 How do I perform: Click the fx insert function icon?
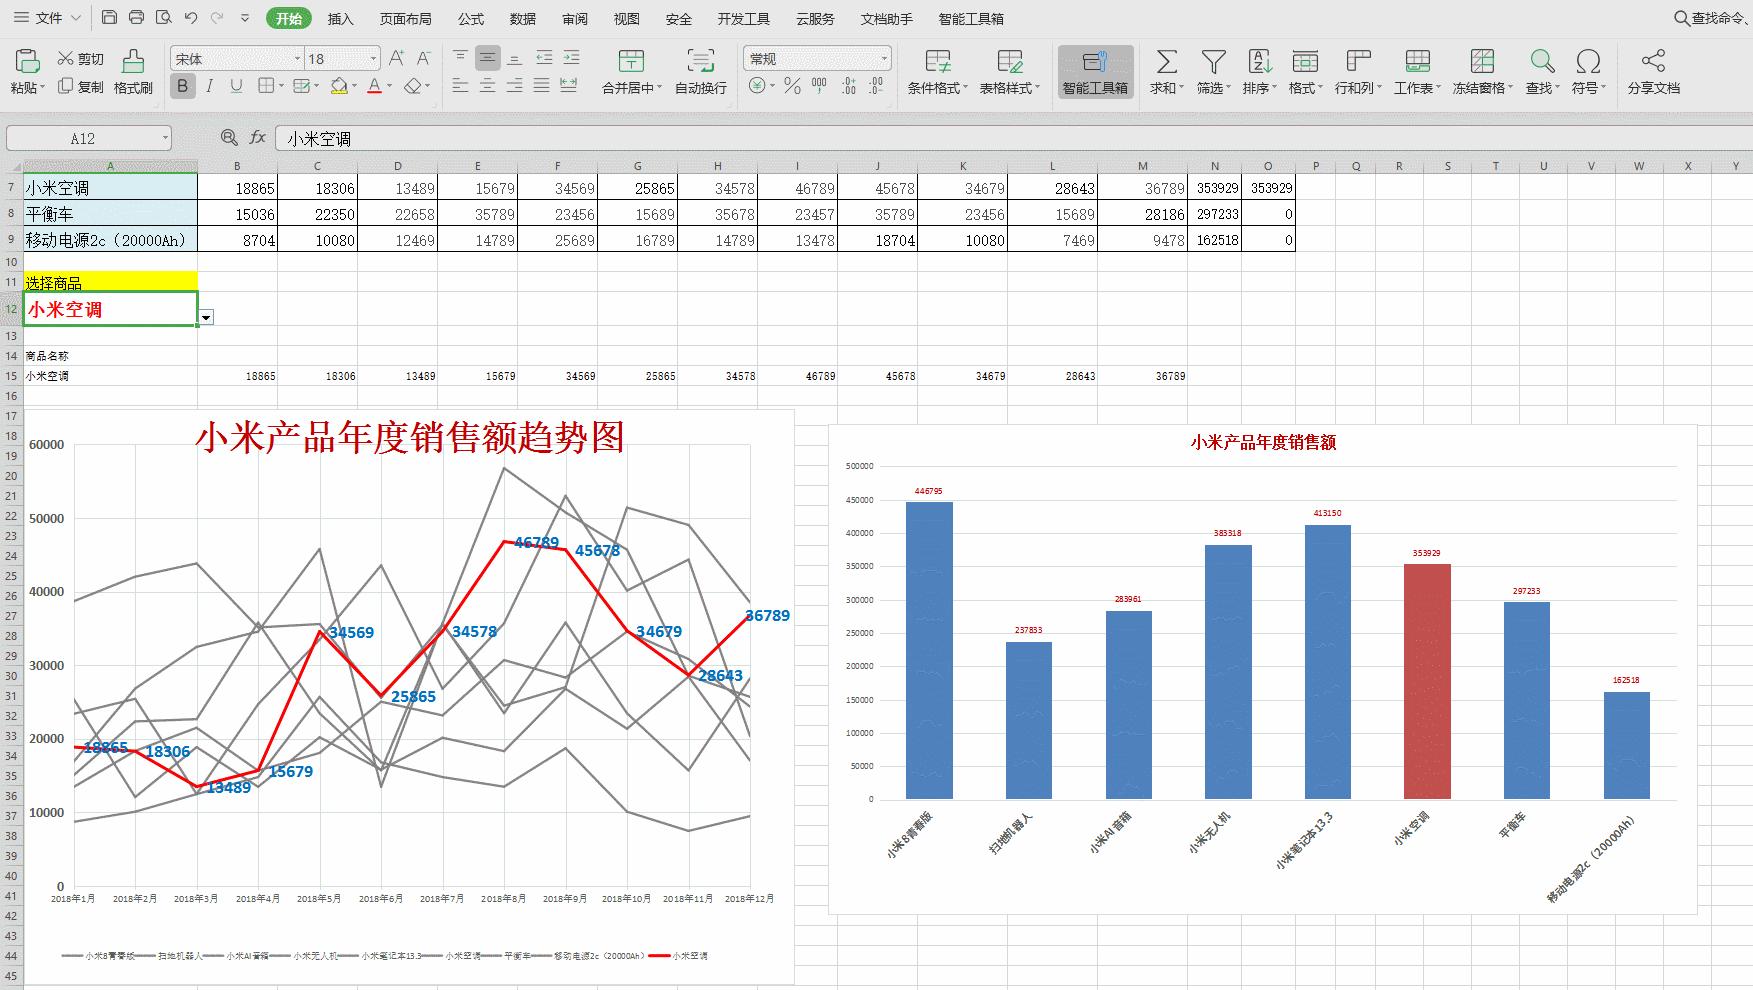[258, 138]
